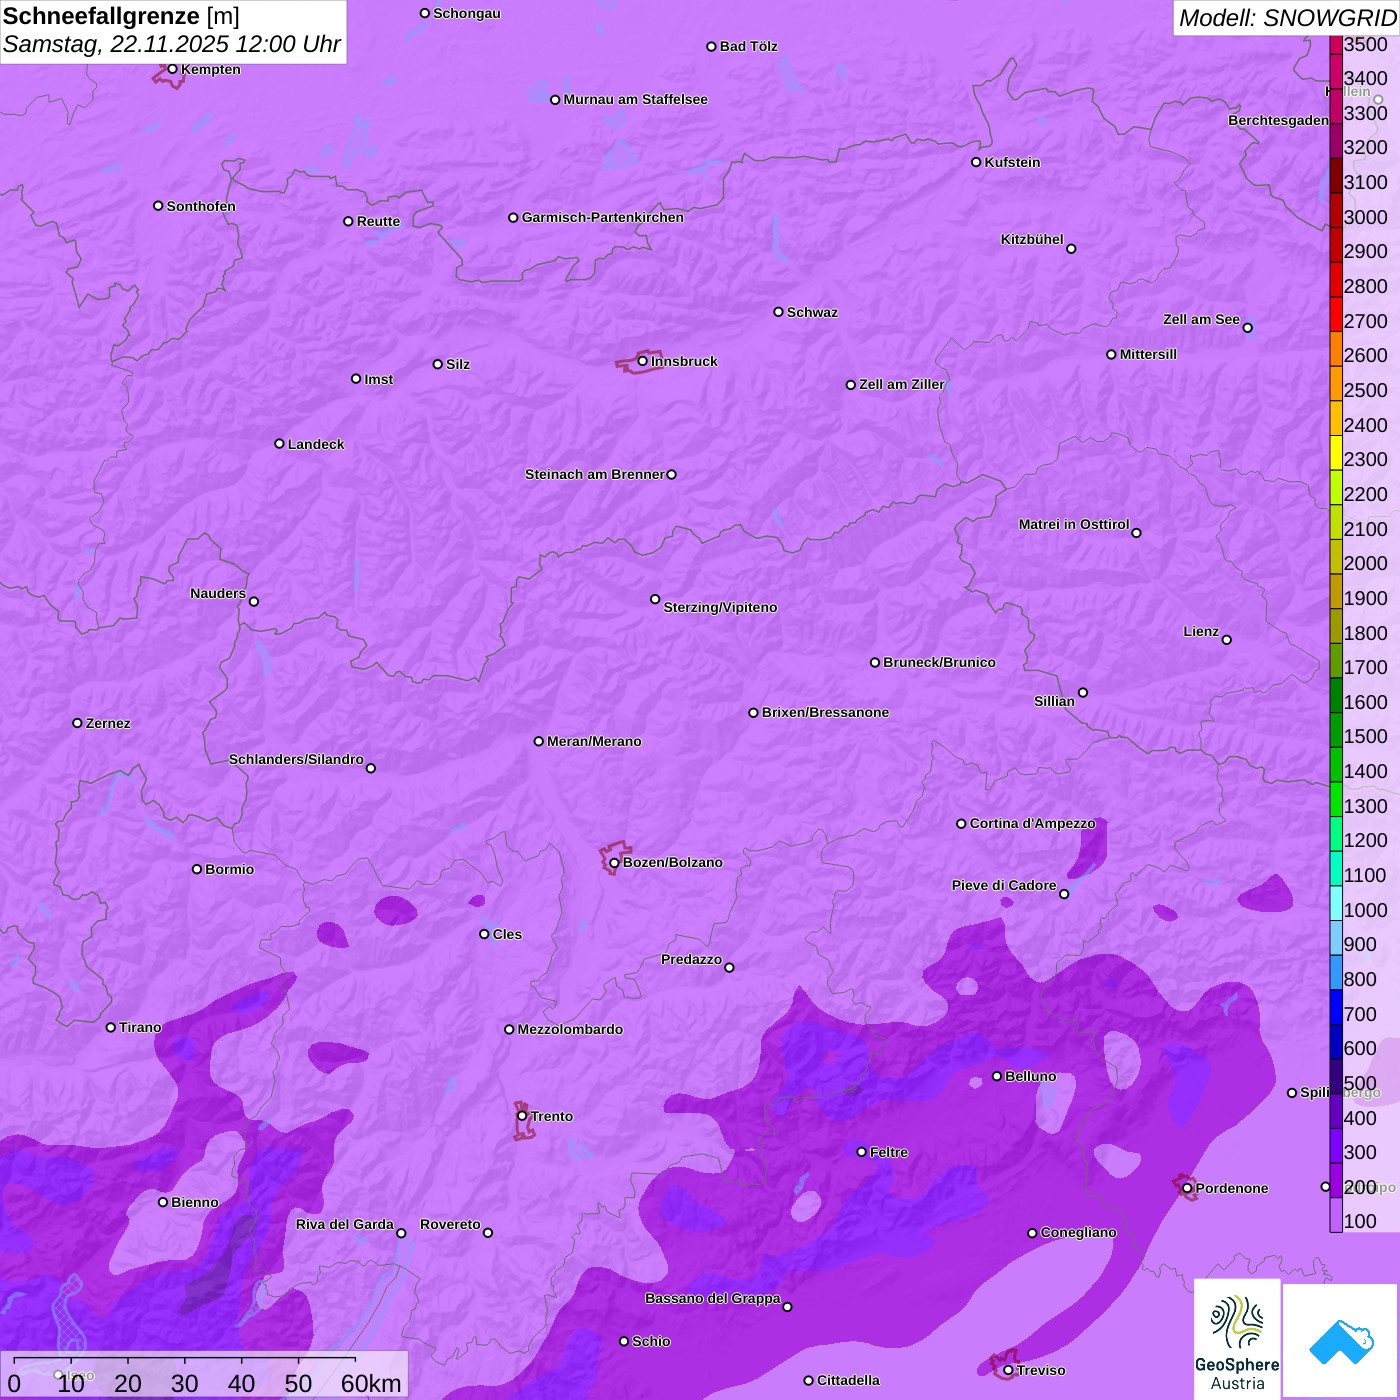Screen dimensions: 1400x1400
Task: Click the Treviso city marker dot
Action: tap(1008, 1370)
